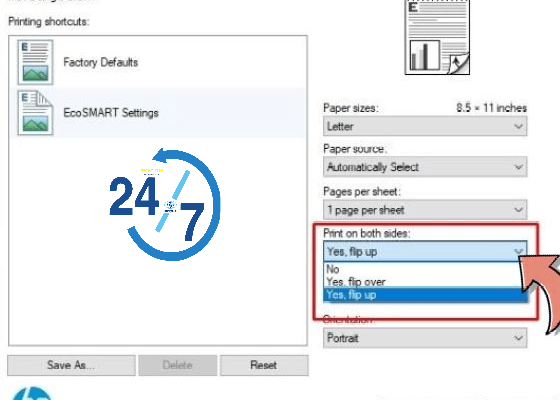Click the Paper source label
The height and width of the screenshot is (400, 560).
click(x=355, y=149)
